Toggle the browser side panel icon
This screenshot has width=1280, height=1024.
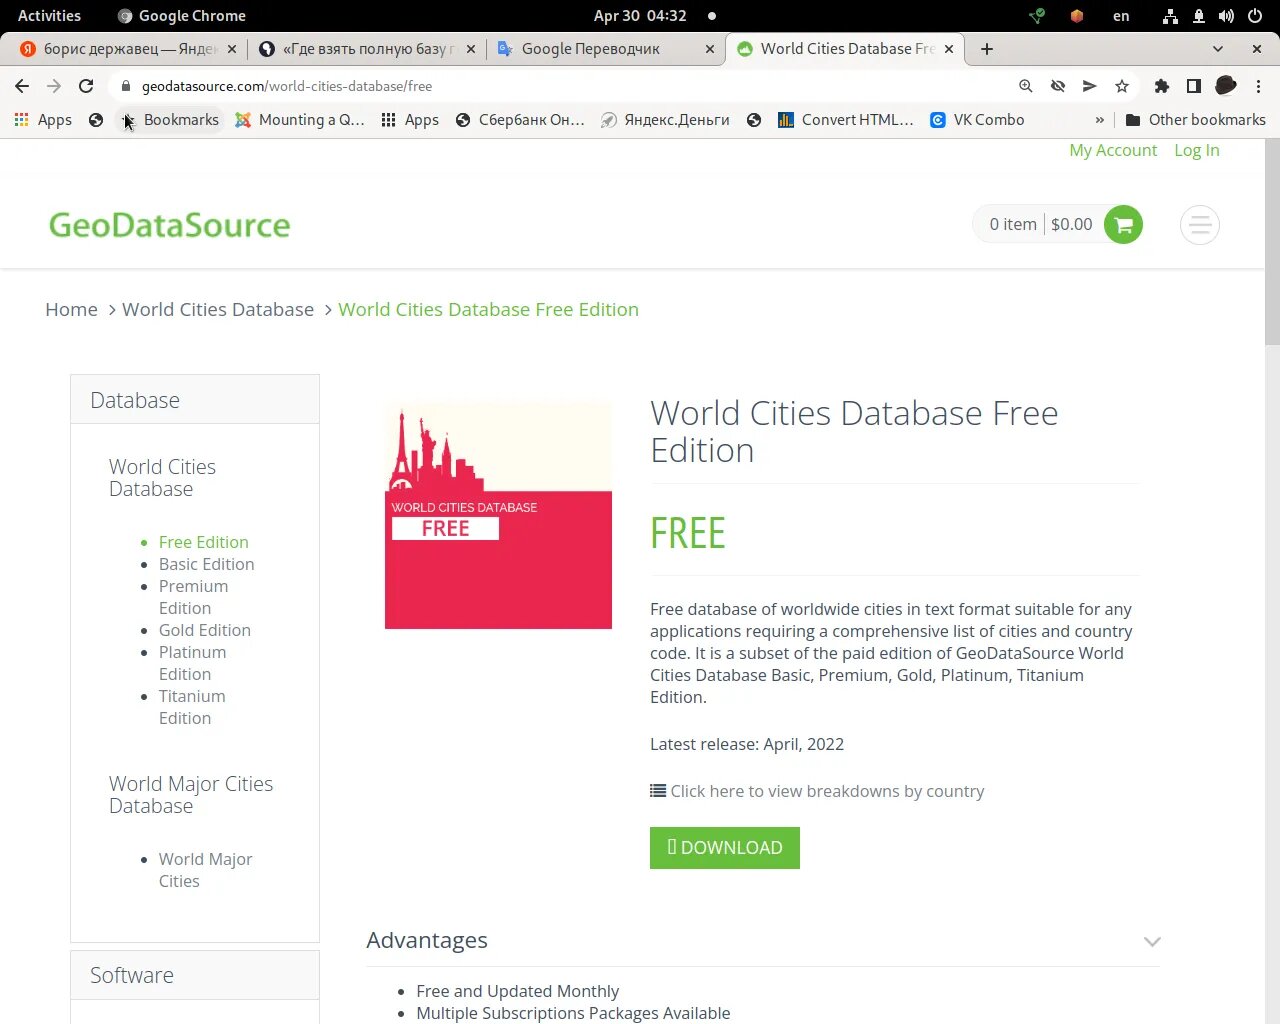click(1193, 86)
